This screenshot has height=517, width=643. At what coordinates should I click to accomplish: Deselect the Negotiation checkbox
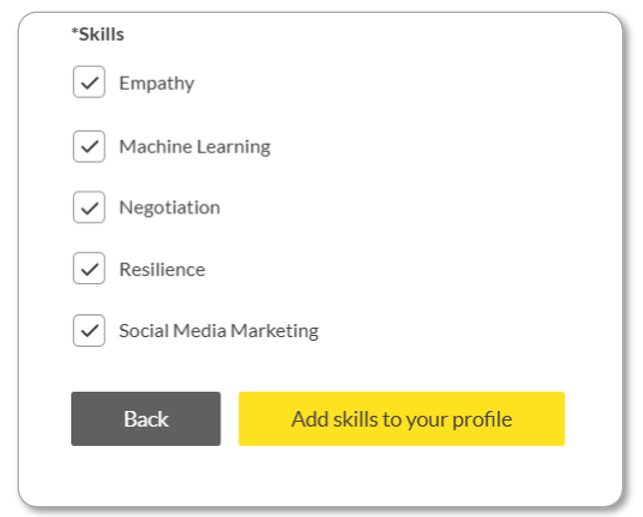tap(89, 207)
